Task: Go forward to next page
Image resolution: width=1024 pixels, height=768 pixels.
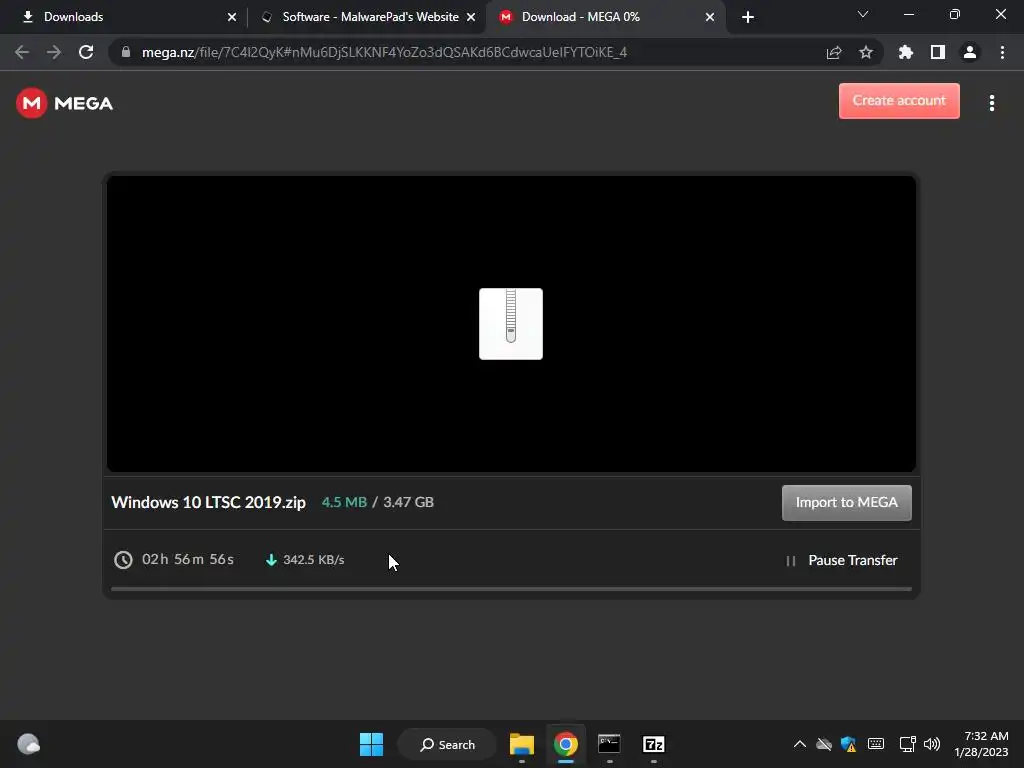Action: click(x=54, y=52)
